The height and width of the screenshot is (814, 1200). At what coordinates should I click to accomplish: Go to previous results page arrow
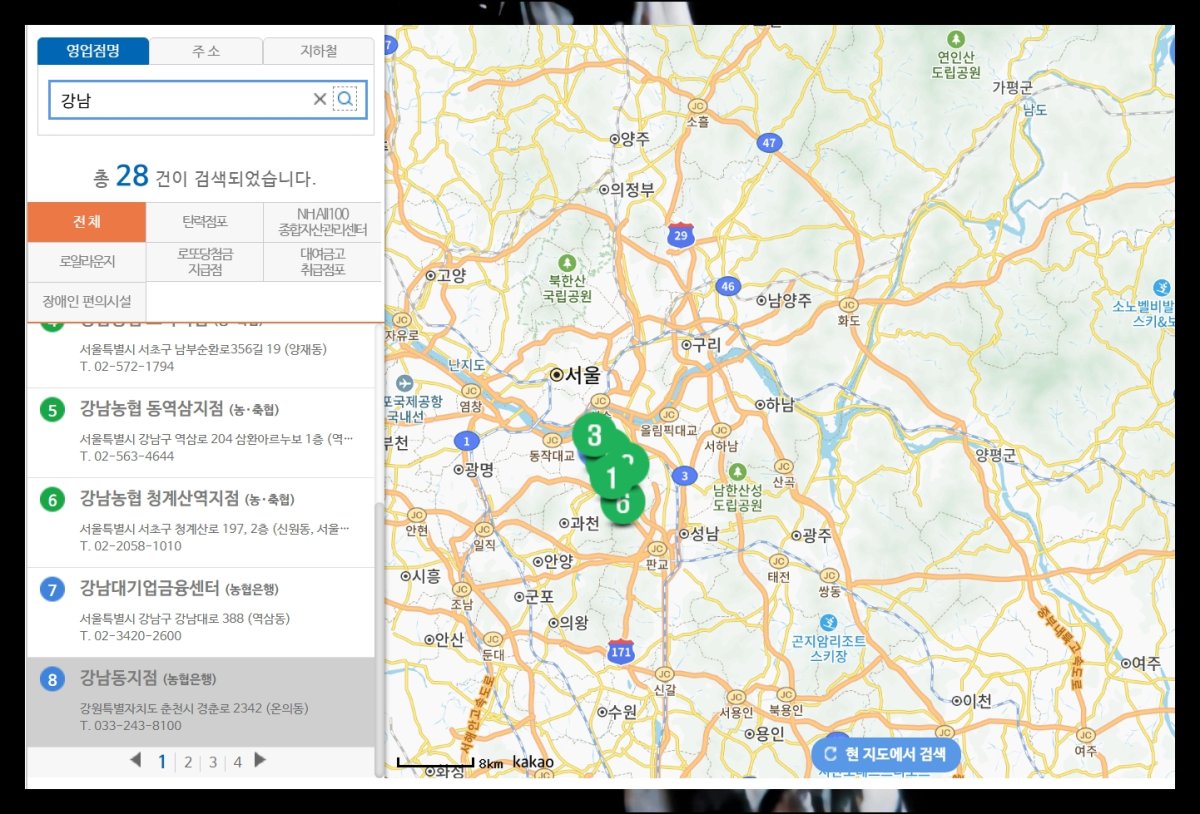pyautogui.click(x=136, y=761)
